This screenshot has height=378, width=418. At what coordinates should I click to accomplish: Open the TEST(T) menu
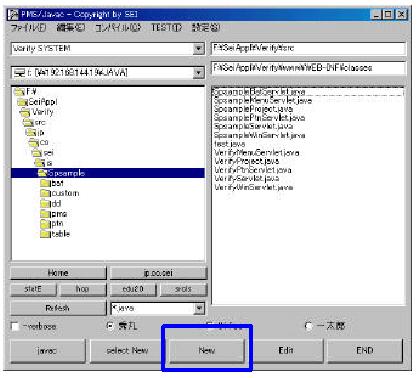tap(167, 28)
